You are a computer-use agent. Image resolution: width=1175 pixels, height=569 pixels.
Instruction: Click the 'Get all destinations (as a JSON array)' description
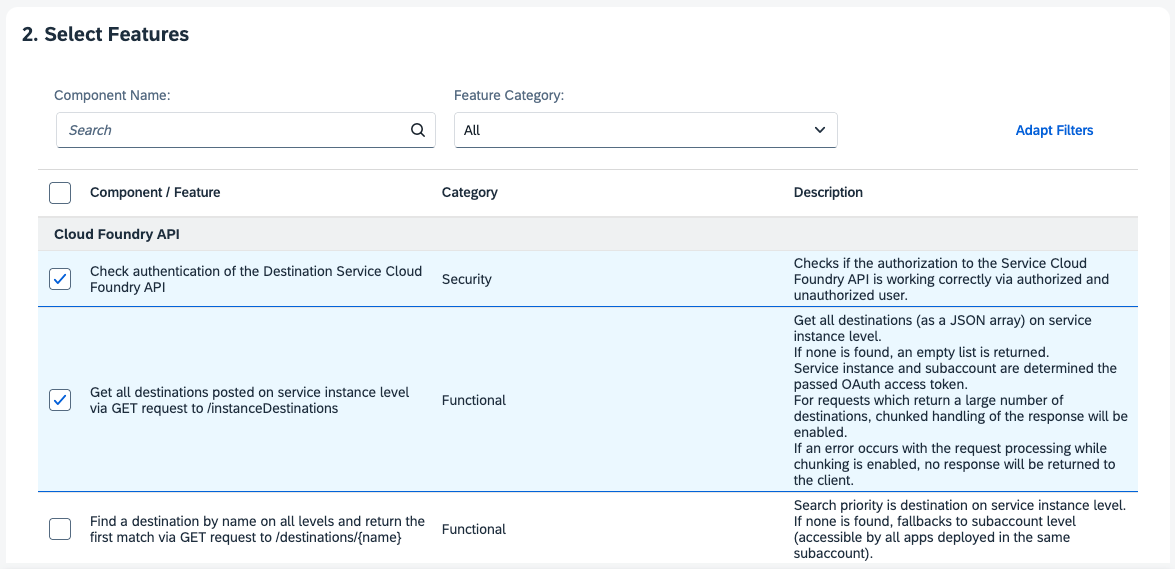(961, 400)
